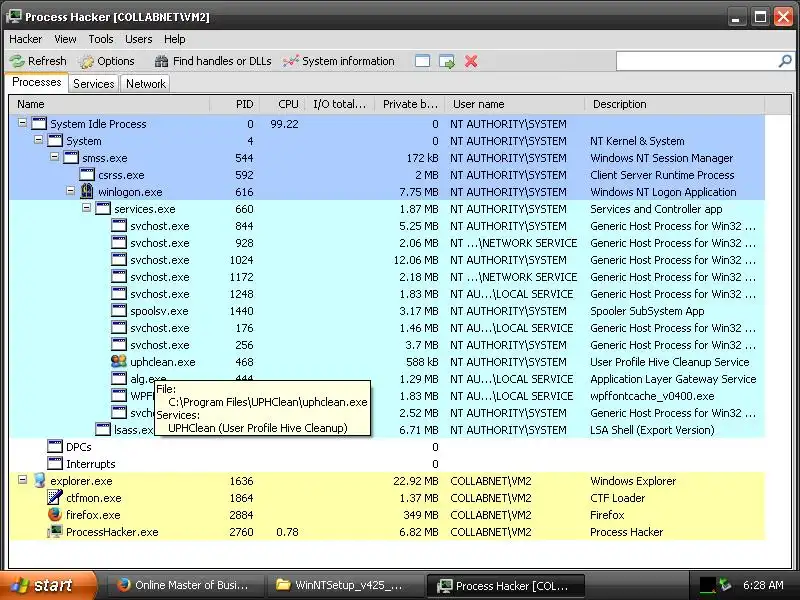Click the system tray network icon
Viewport: 800px width, 600px height.
tap(725, 585)
